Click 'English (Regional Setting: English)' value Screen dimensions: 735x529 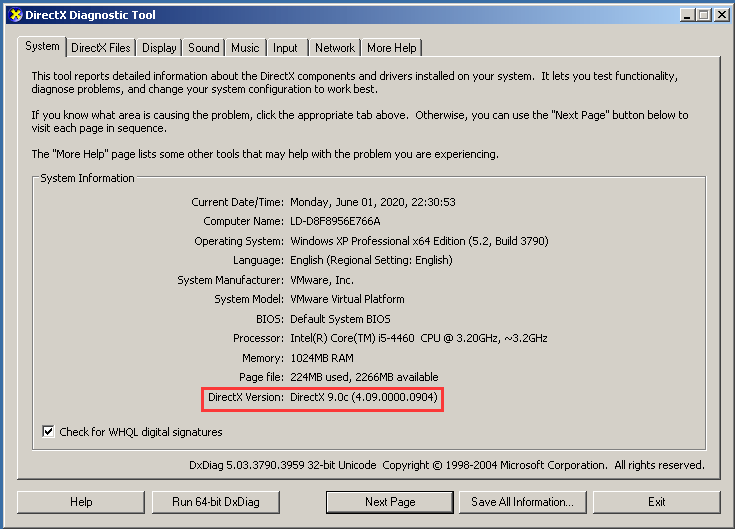371,260
